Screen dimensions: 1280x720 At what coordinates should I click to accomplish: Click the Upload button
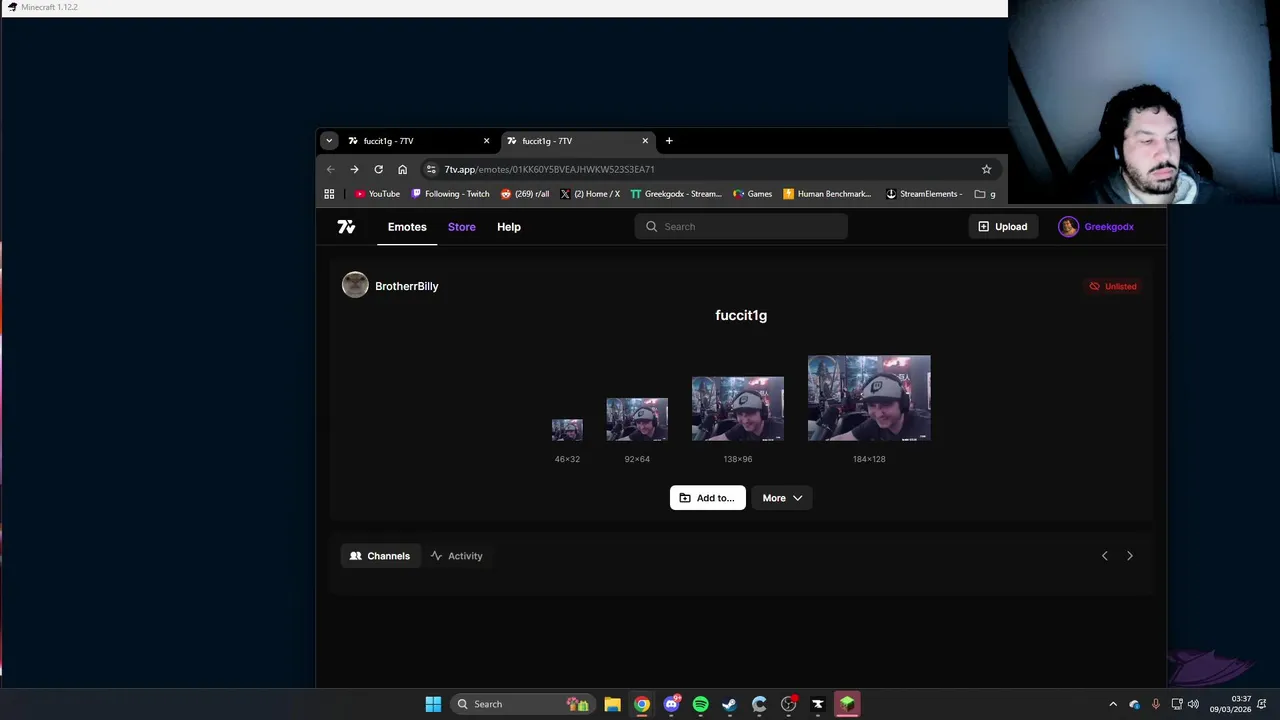[x=1003, y=227]
